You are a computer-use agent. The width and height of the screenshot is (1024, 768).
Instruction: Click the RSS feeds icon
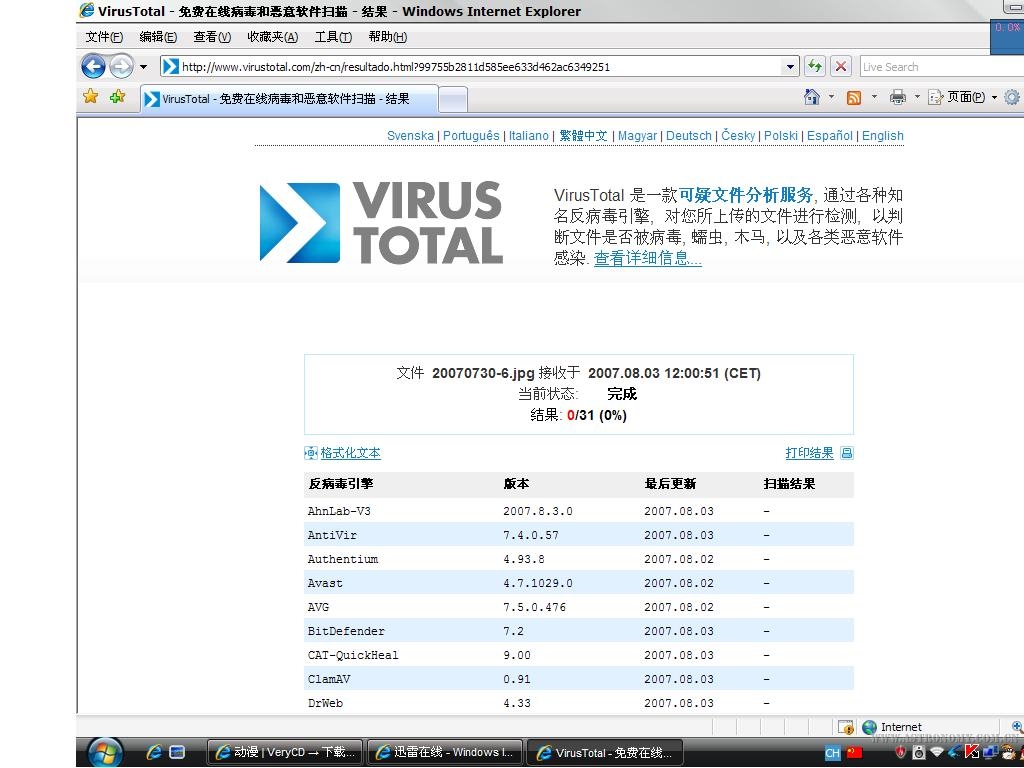point(854,97)
